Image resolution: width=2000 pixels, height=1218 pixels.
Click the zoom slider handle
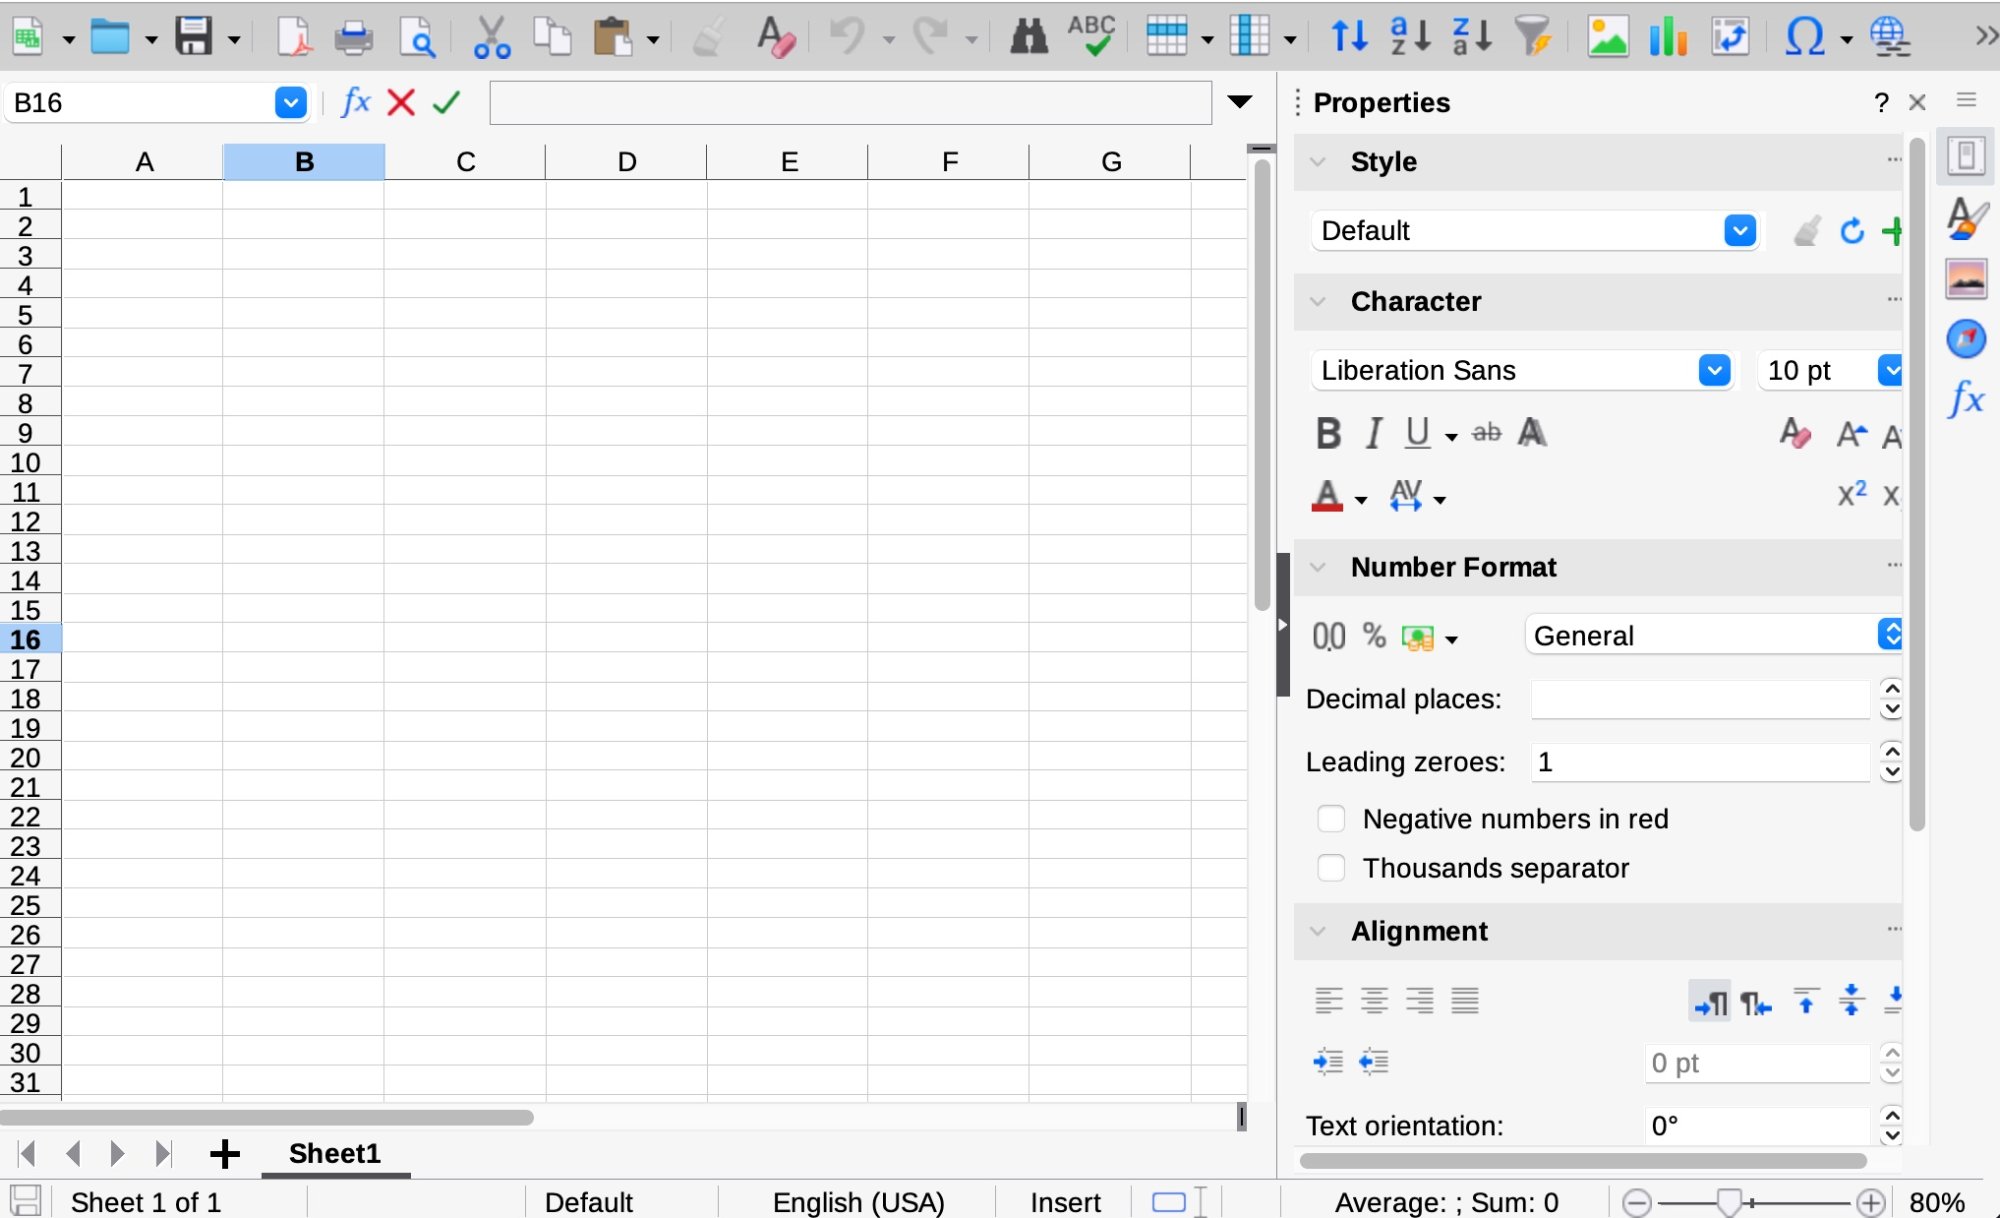point(1729,1201)
